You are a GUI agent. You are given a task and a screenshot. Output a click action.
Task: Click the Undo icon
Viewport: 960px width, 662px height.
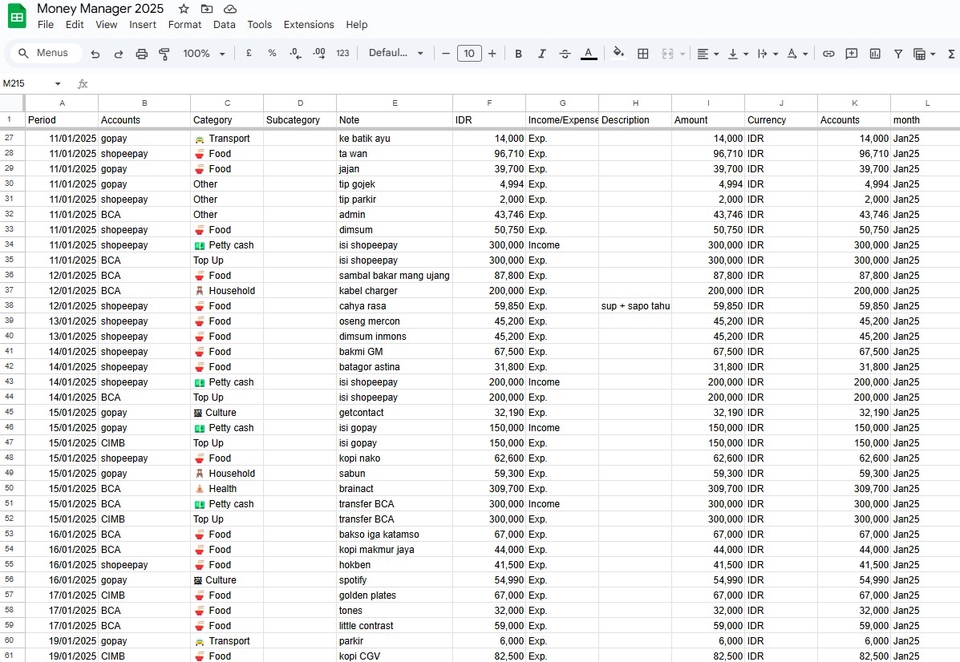(x=95, y=54)
